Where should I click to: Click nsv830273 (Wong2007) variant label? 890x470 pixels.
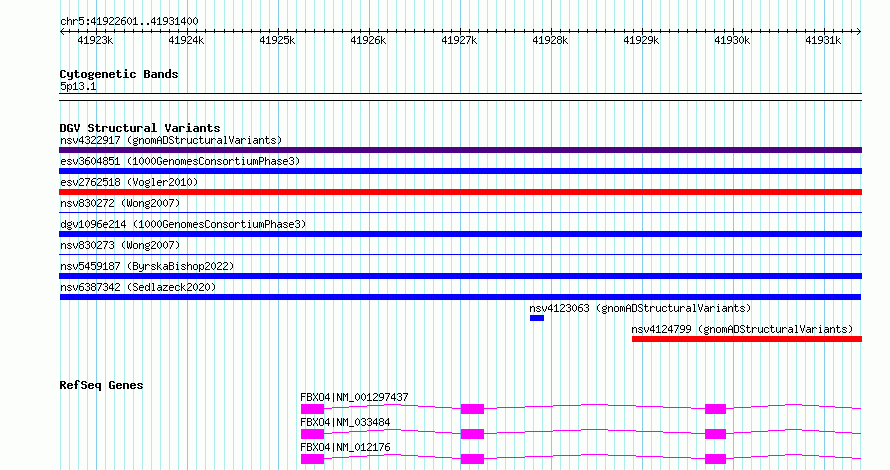[120, 245]
